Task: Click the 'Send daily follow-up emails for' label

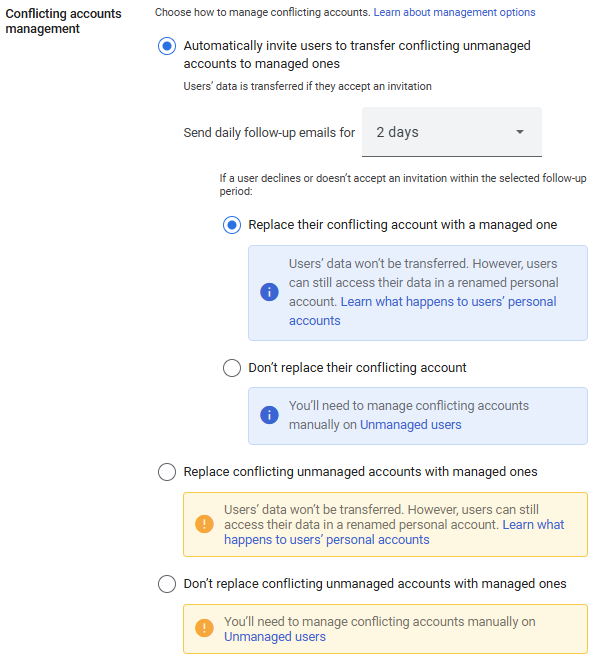Action: 269,132
